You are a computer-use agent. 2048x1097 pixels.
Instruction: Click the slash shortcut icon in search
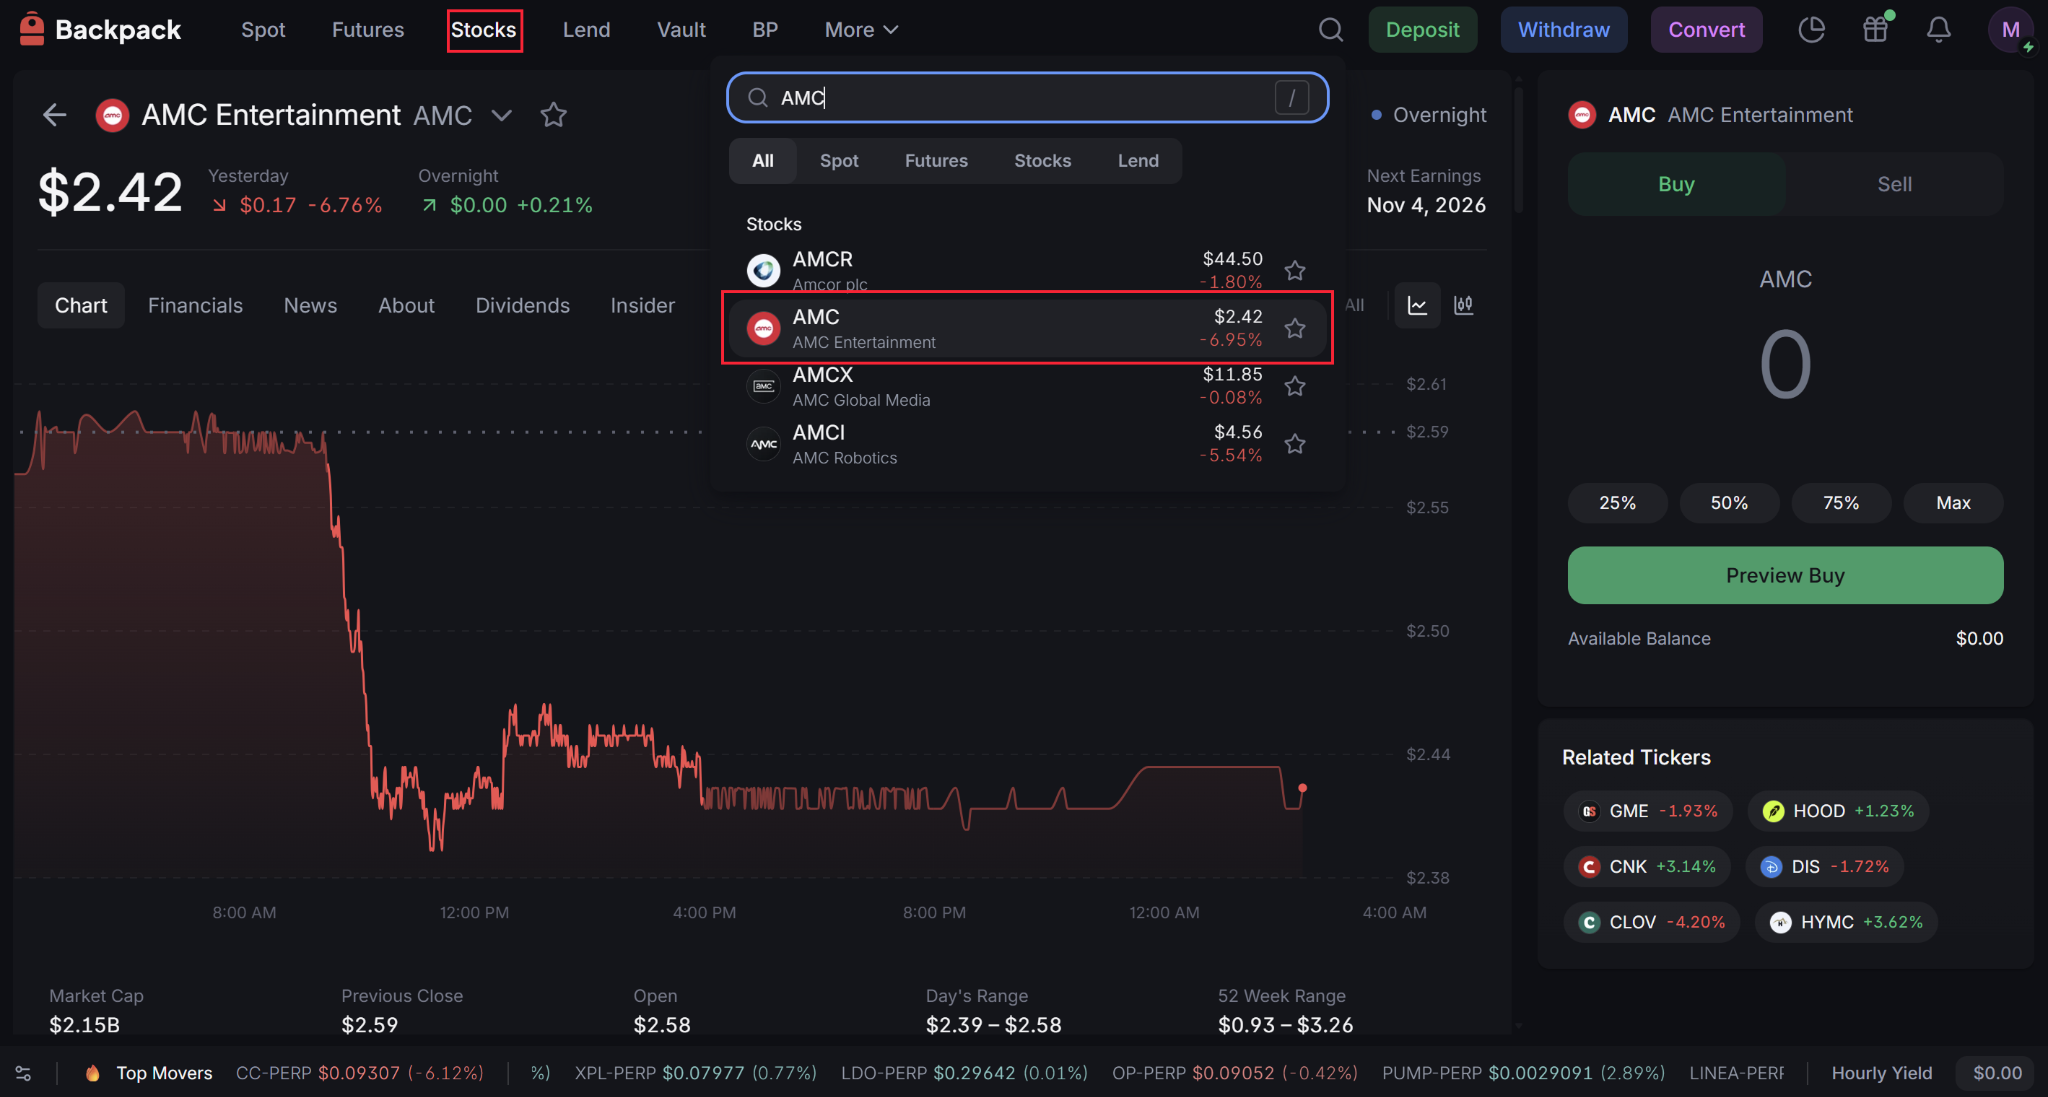pyautogui.click(x=1292, y=97)
